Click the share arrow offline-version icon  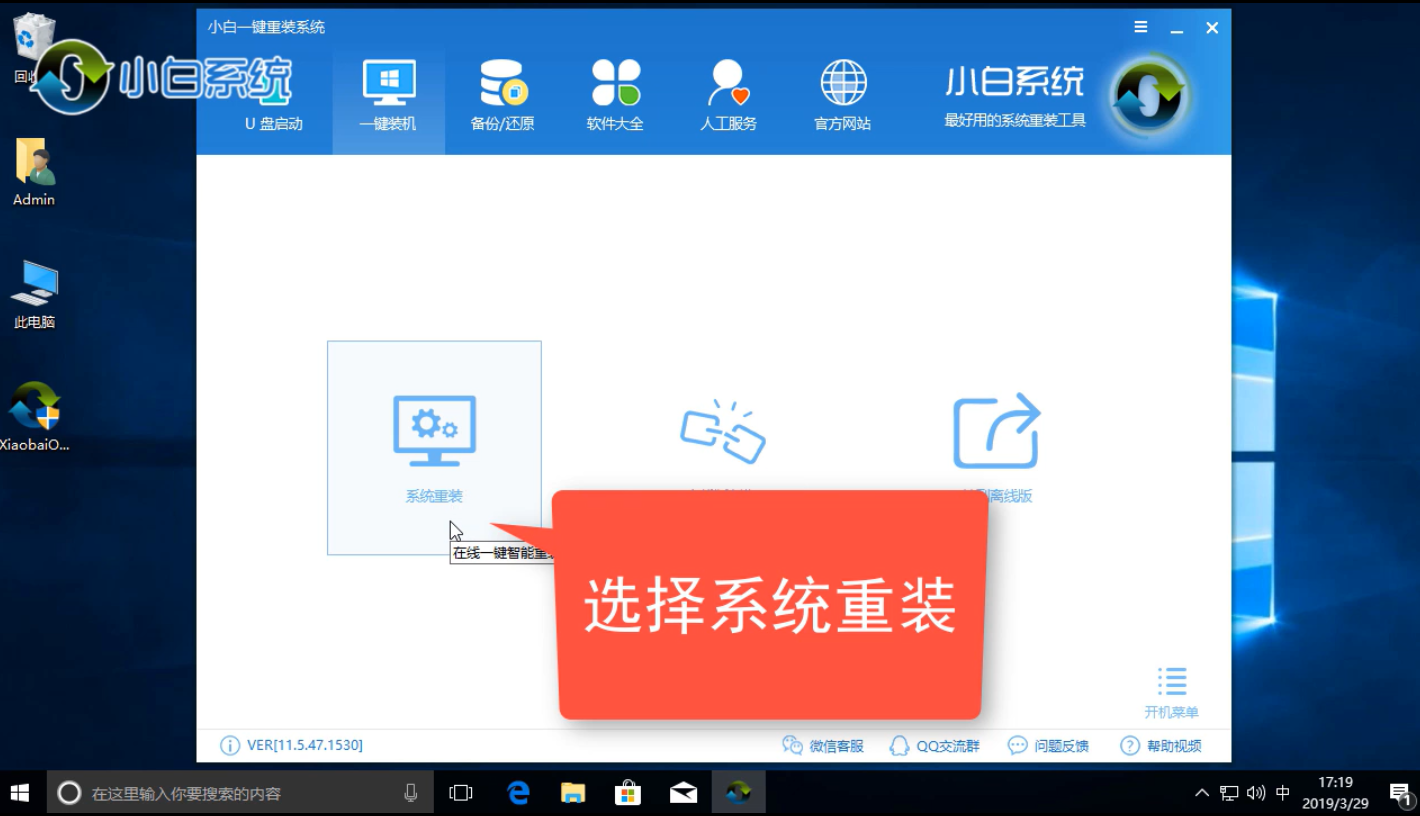click(997, 431)
